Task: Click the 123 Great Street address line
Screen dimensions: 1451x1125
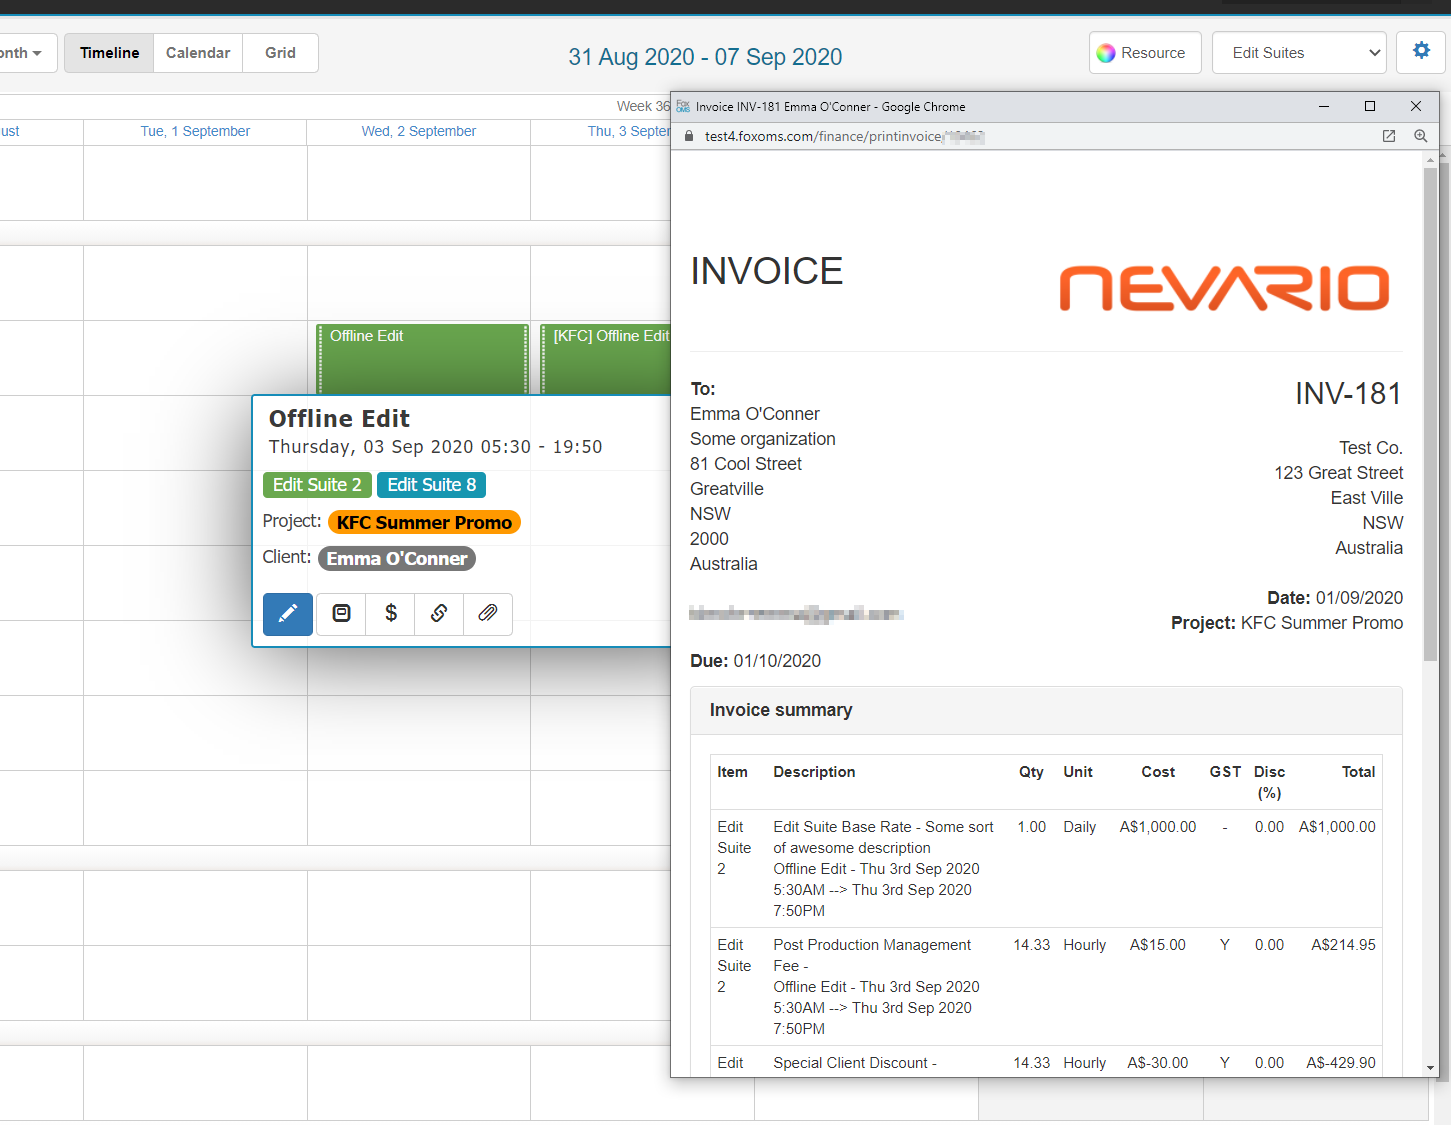Action: pos(1338,473)
